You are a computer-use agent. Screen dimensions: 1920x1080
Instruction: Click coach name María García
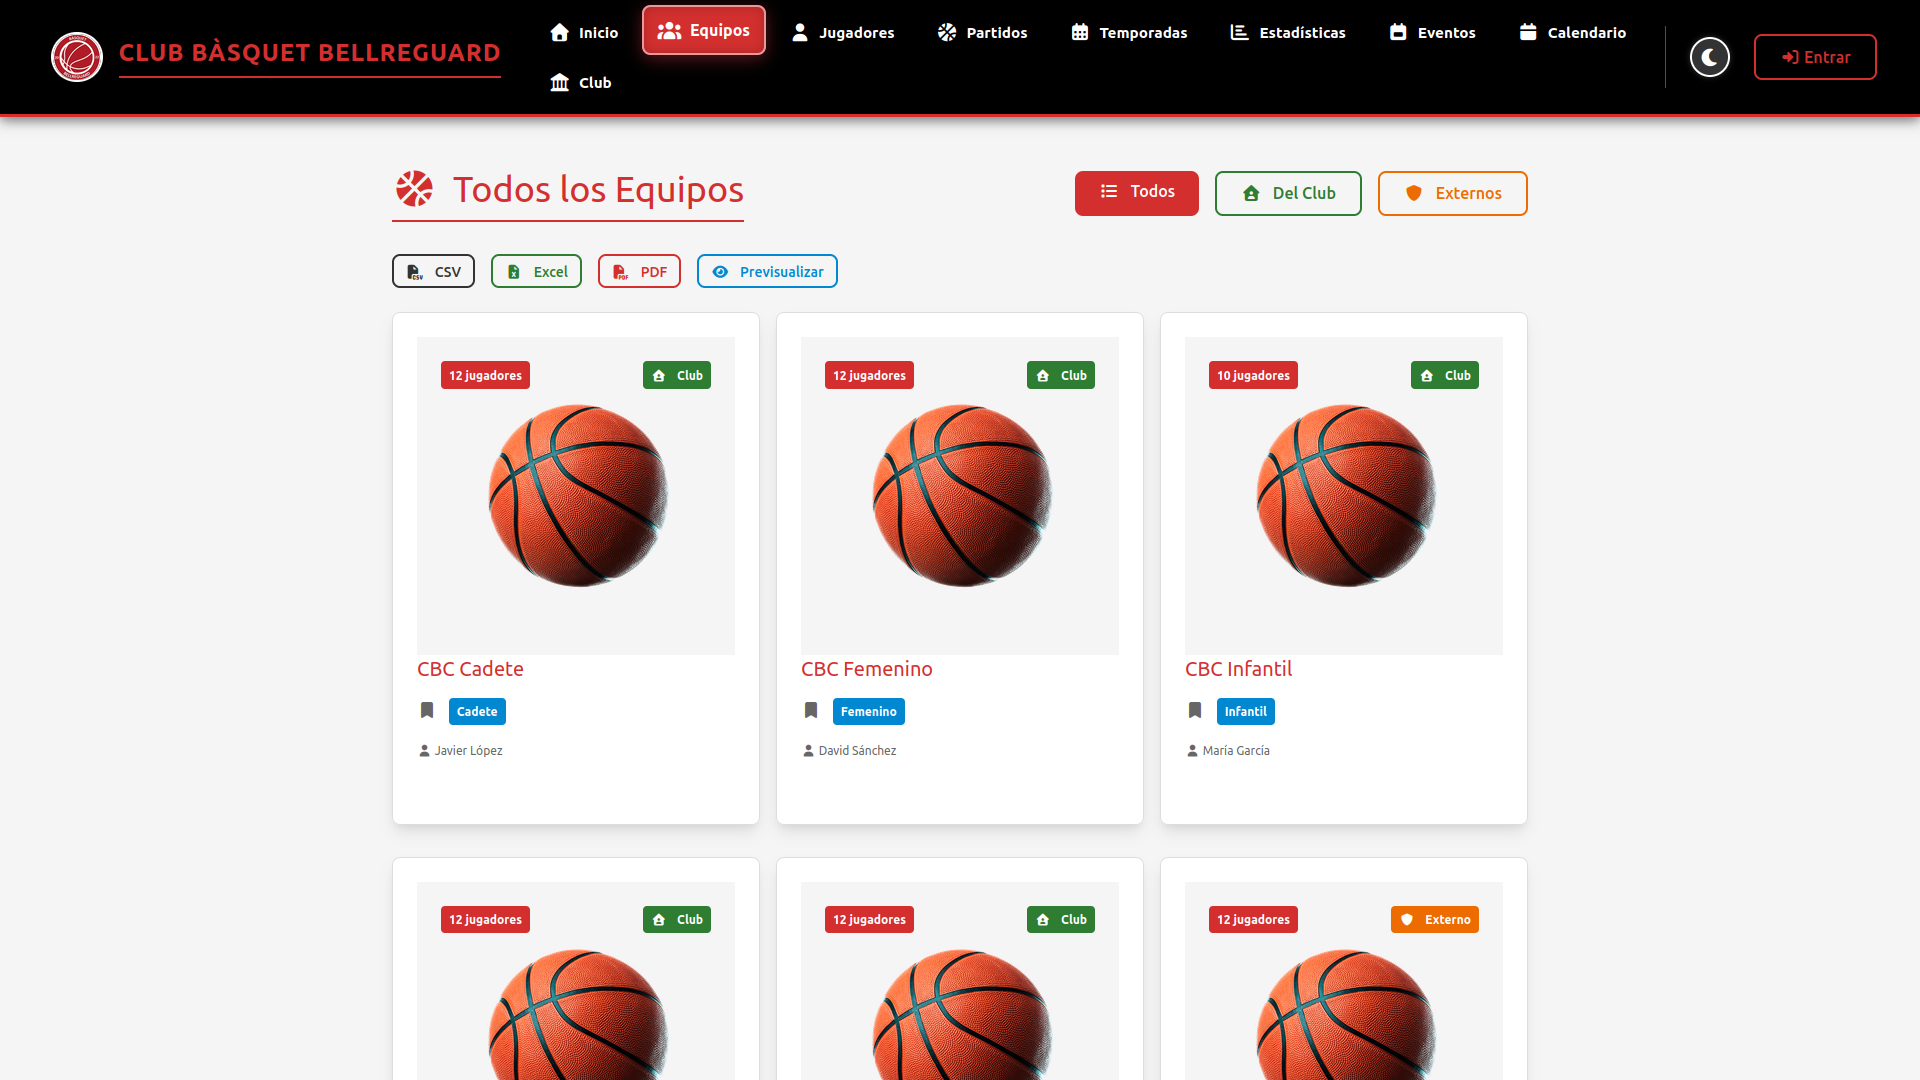1236,750
